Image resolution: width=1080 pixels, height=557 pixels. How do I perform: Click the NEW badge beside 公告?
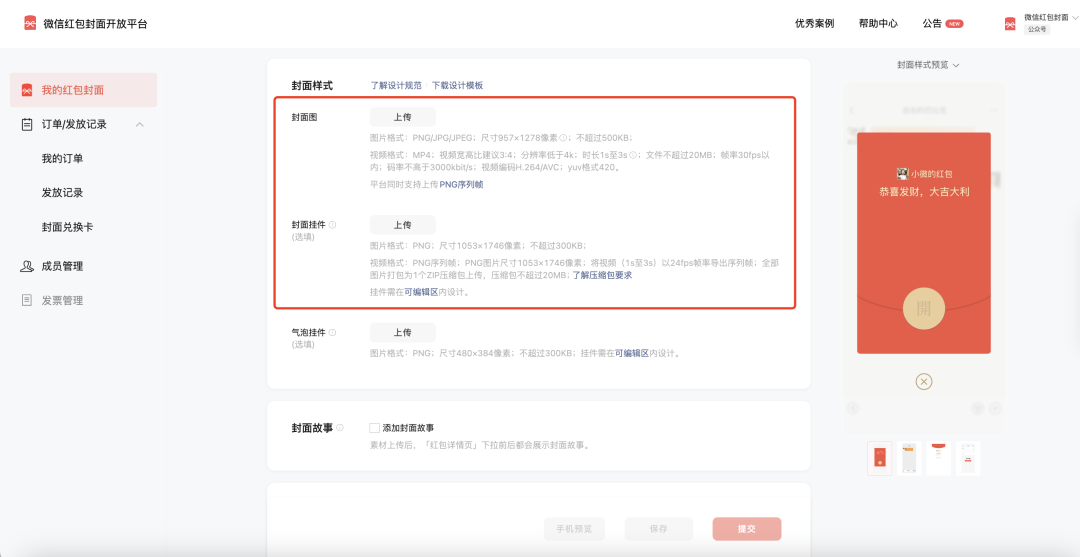pyautogui.click(x=954, y=23)
